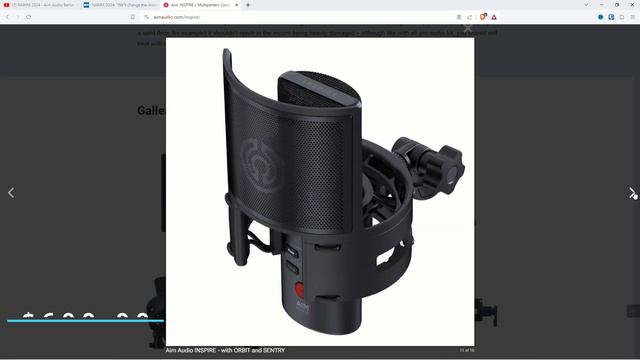Click dimmed gallery thumbnail right of lightbox
This screenshot has width=640, height=360.
point(486,312)
